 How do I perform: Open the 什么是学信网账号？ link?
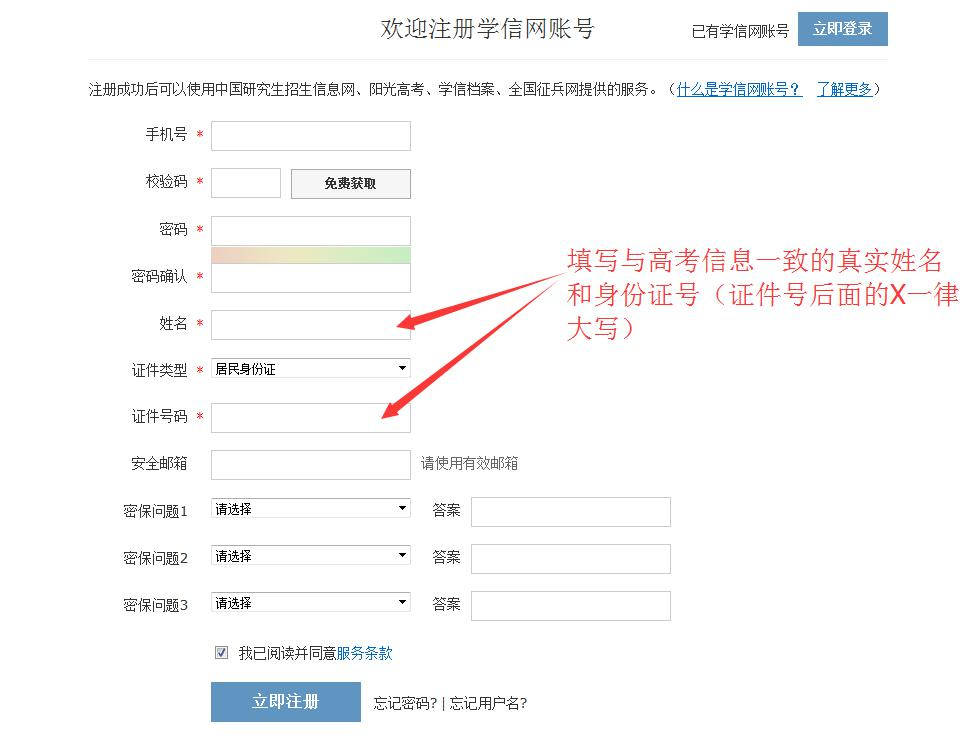click(739, 89)
